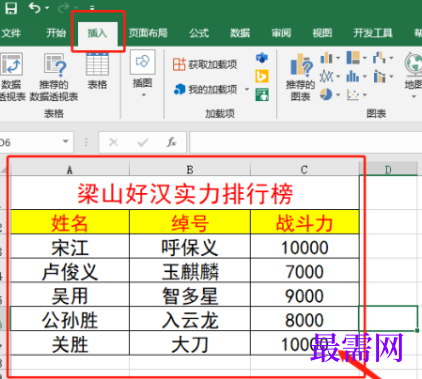This screenshot has height=379, width=422.
Task: Select the 绰号 header cell
Action: 190,222
